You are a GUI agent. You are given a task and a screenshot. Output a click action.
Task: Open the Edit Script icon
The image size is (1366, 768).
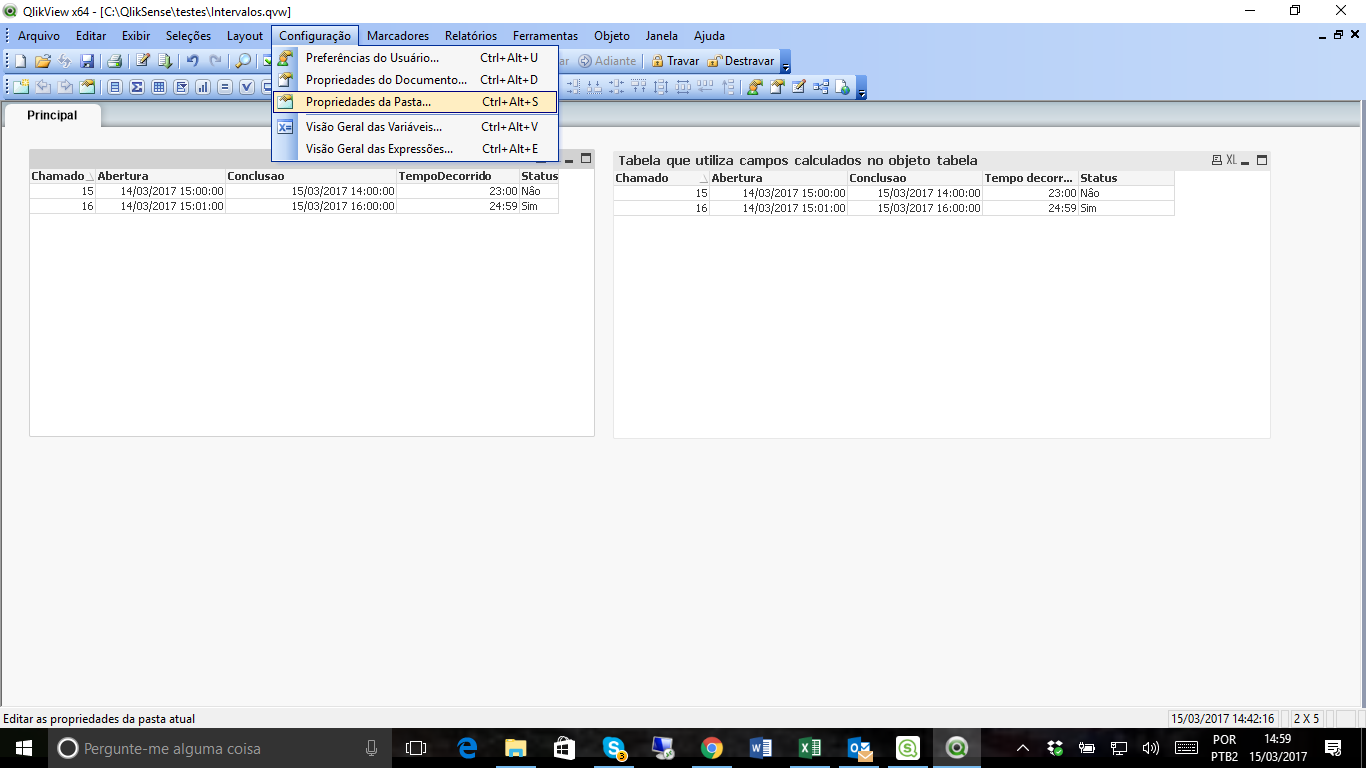tap(143, 60)
